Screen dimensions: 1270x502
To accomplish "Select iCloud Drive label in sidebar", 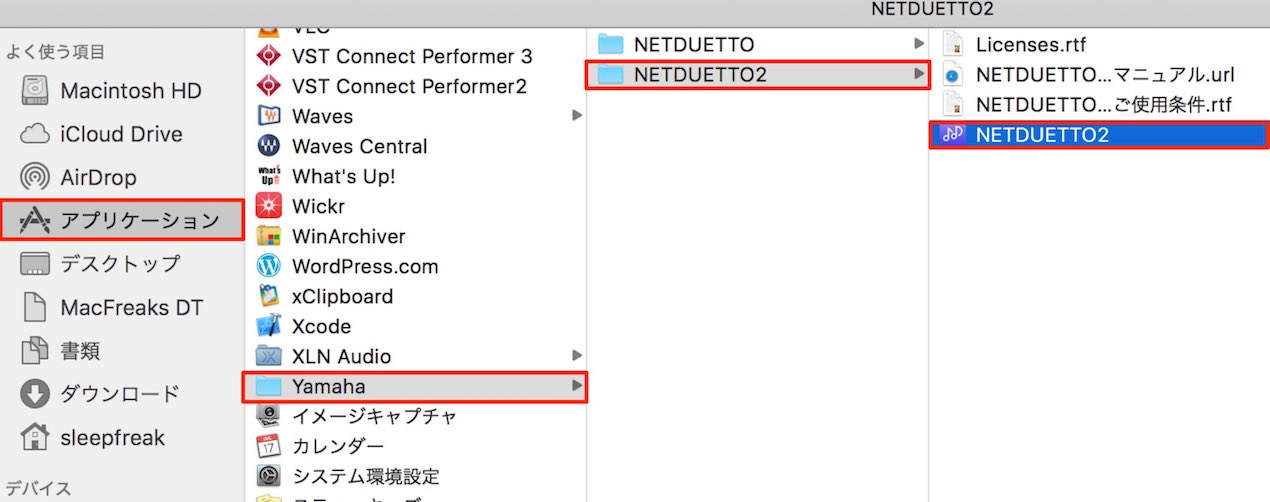I will (122, 134).
